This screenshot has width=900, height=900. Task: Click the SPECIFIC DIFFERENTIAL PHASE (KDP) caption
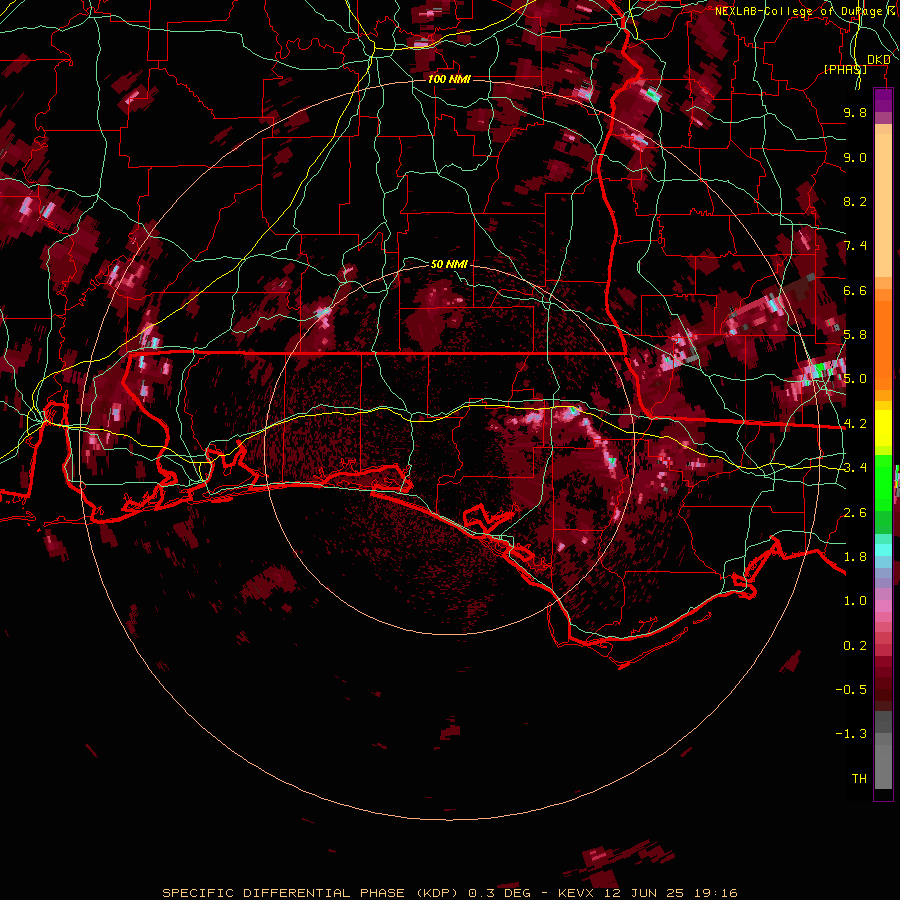310,893
